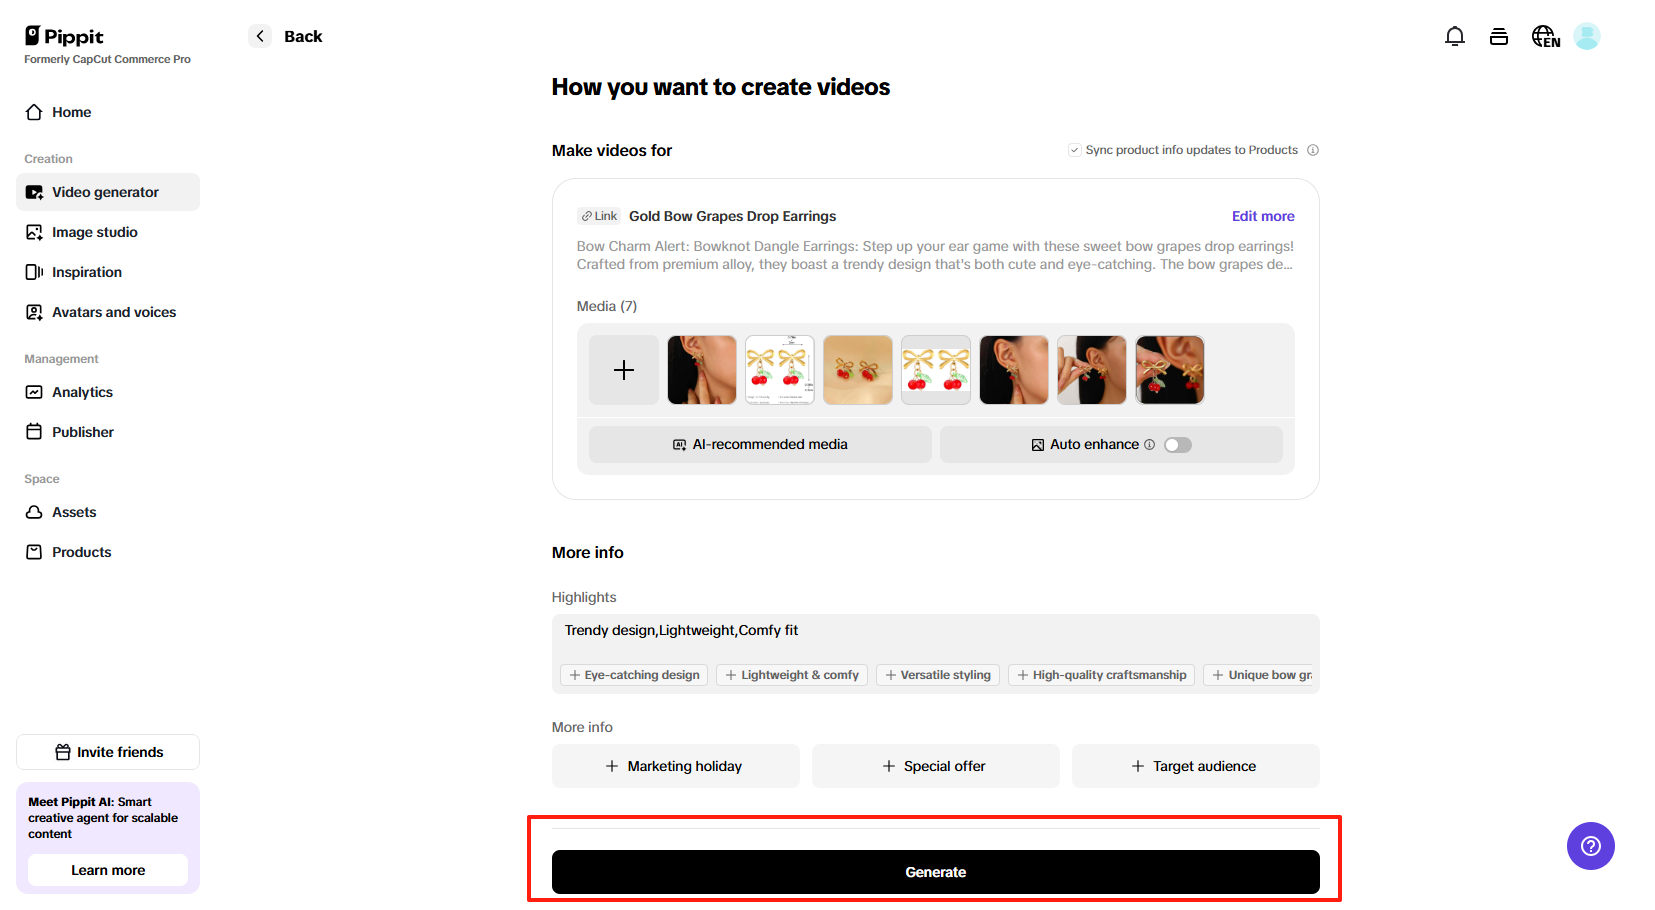This screenshot has height=910, width=1655.
Task: Select the first earring photo thumbnail
Action: click(701, 369)
